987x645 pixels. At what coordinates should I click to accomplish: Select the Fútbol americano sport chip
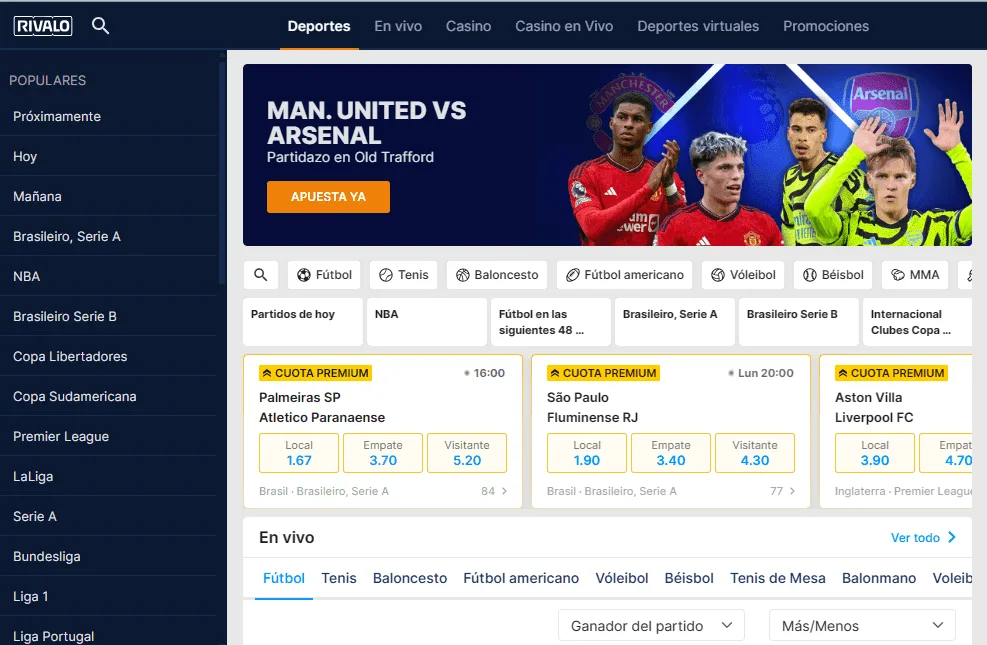(624, 275)
